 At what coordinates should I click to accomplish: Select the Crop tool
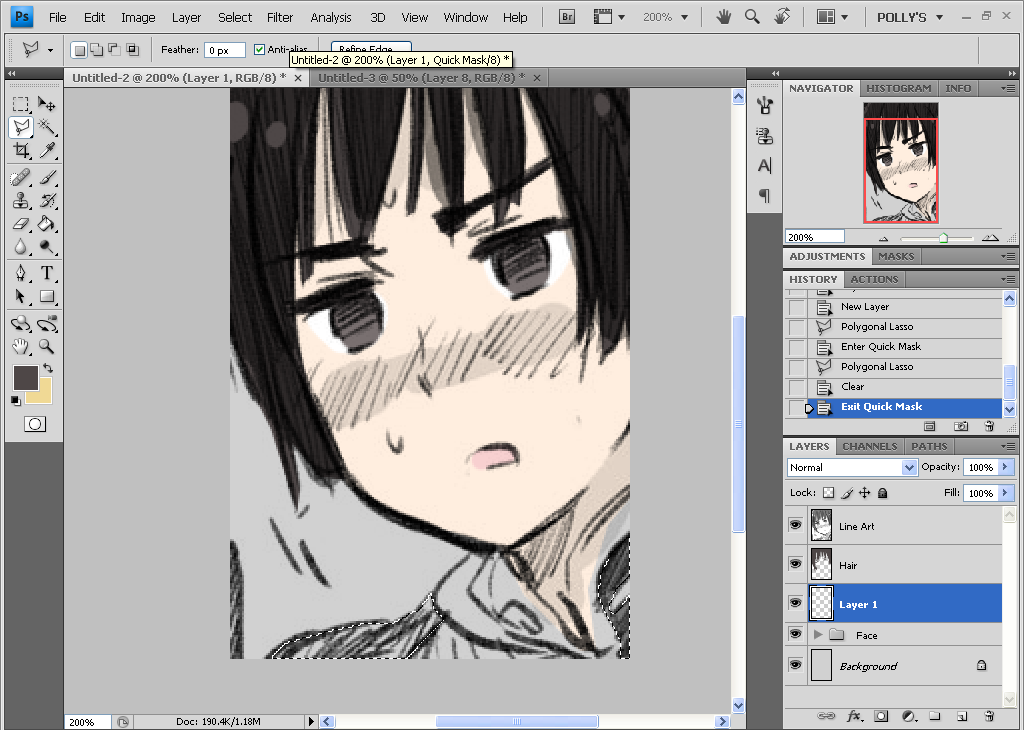tap(21, 151)
